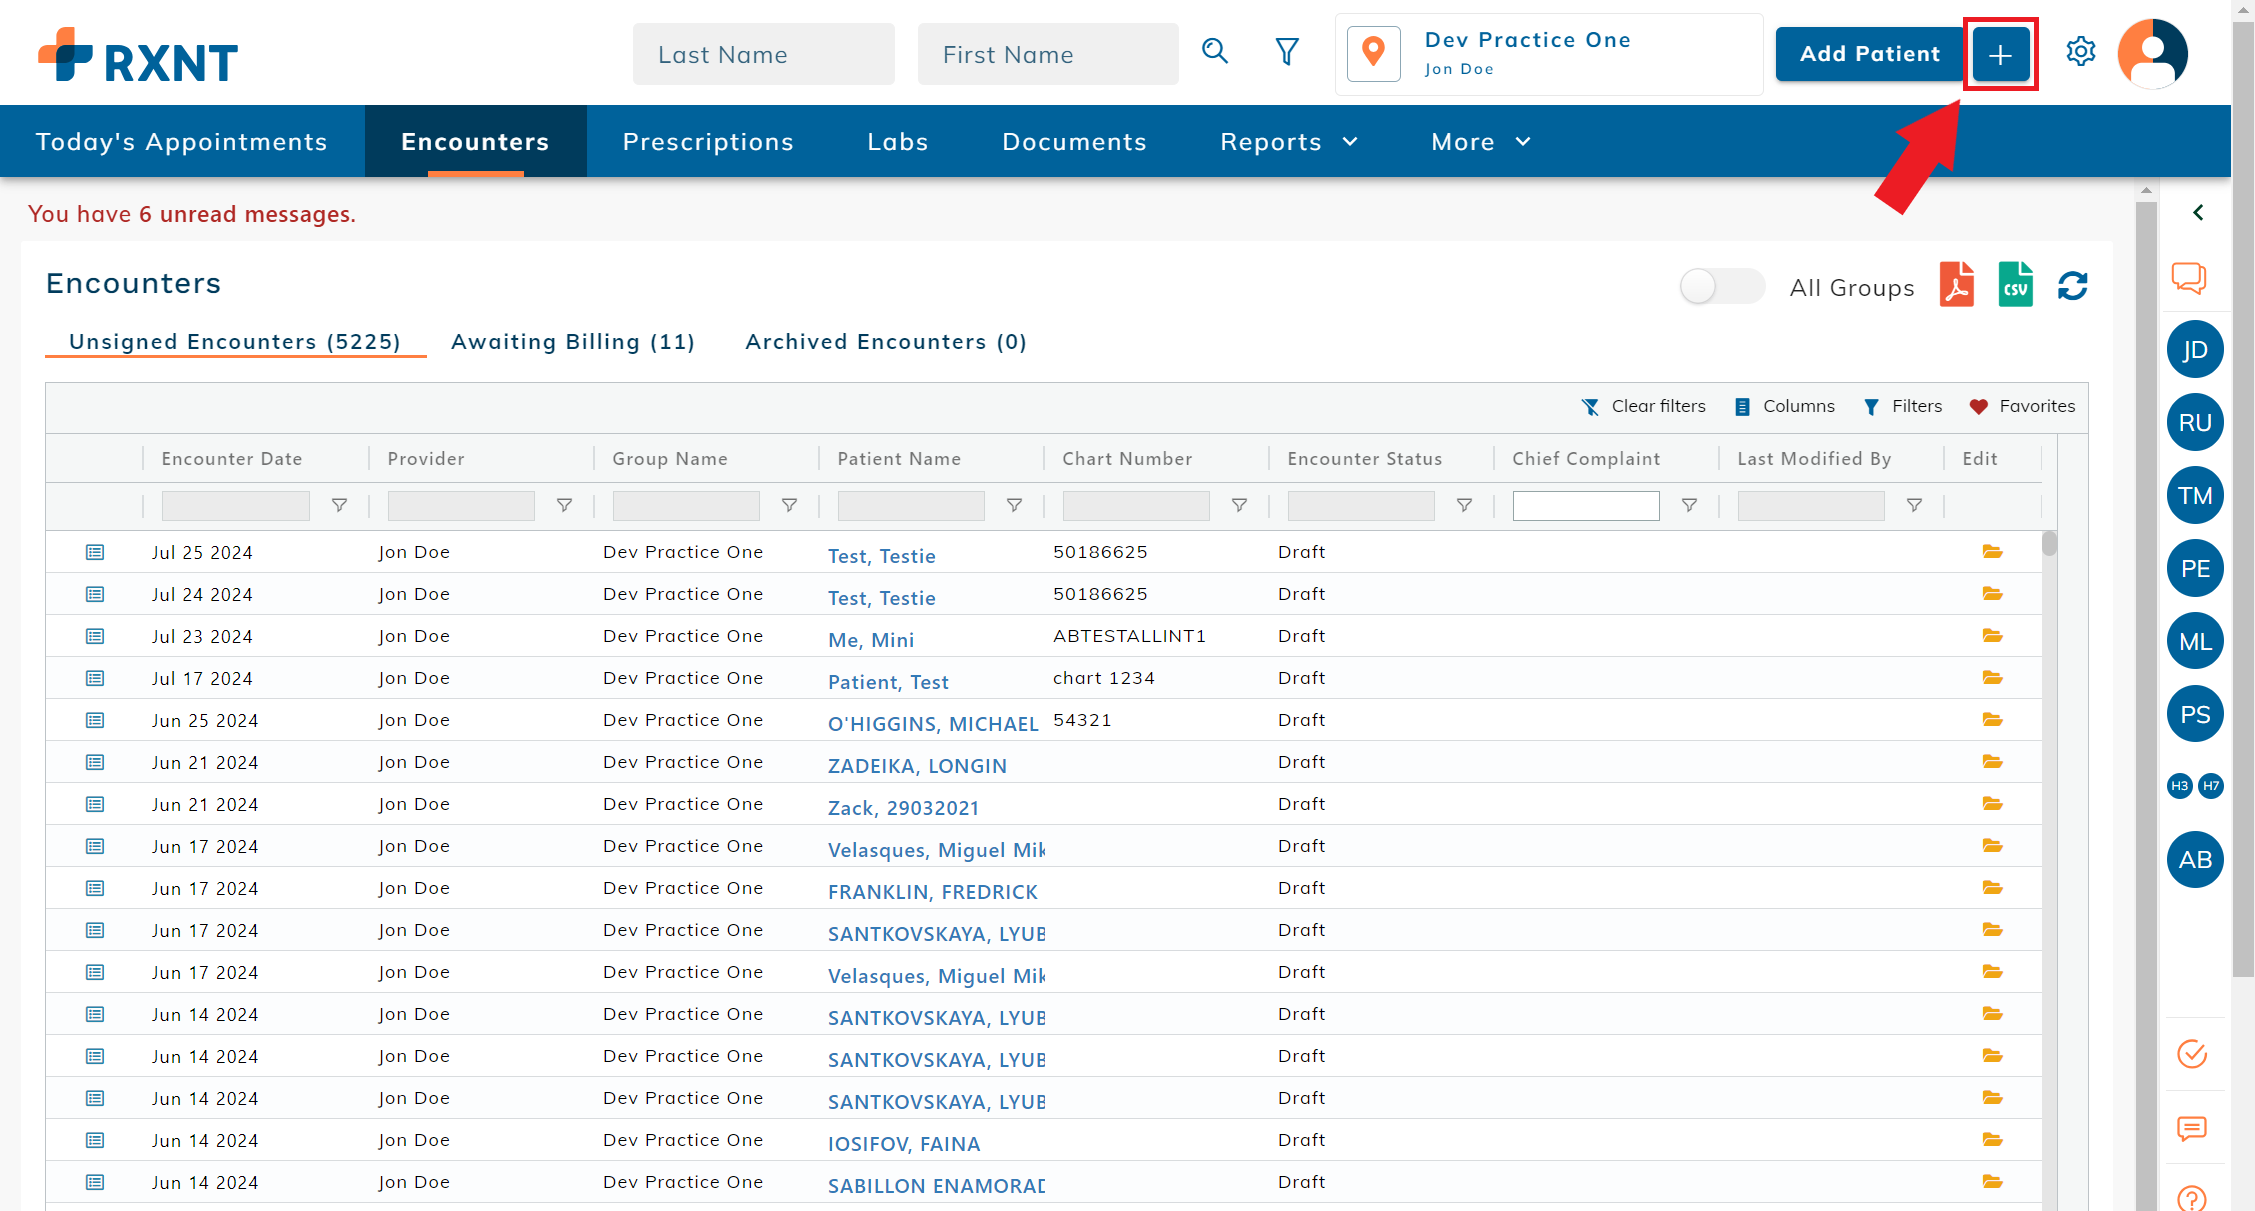Switch to the Awaiting Billing tab
Image resolution: width=2255 pixels, height=1211 pixels.
[573, 341]
